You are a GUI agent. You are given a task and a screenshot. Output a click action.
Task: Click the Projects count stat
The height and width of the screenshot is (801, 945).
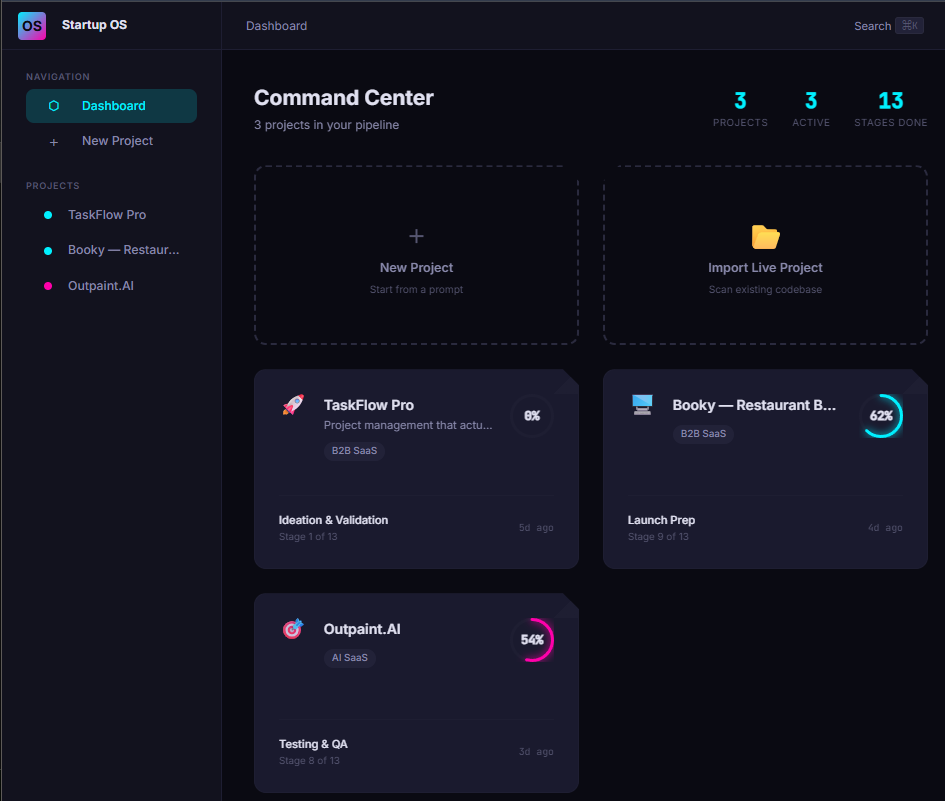pos(740,109)
